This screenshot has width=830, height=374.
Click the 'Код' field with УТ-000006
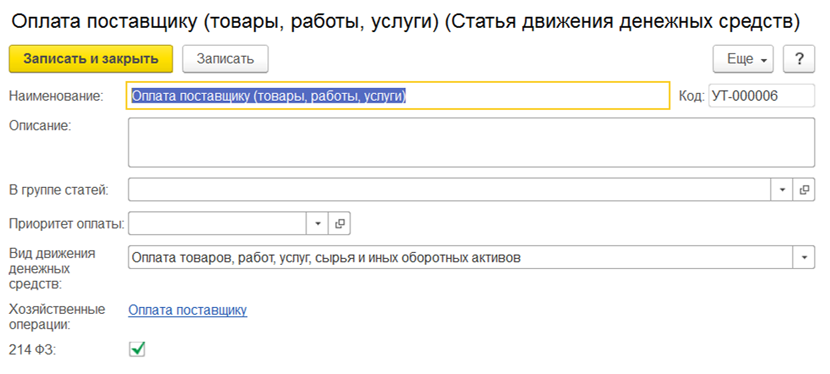[762, 96]
